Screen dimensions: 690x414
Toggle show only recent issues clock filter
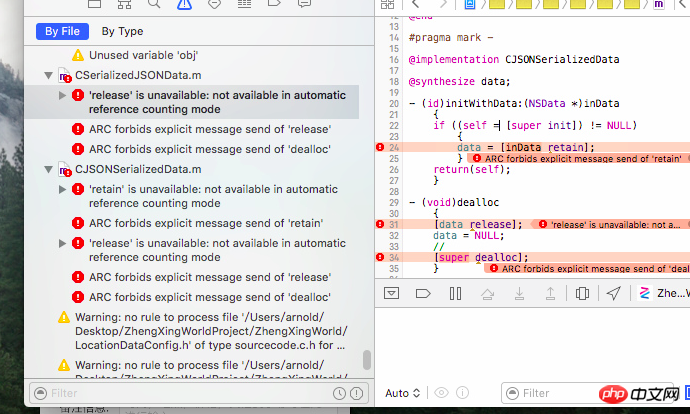point(339,393)
